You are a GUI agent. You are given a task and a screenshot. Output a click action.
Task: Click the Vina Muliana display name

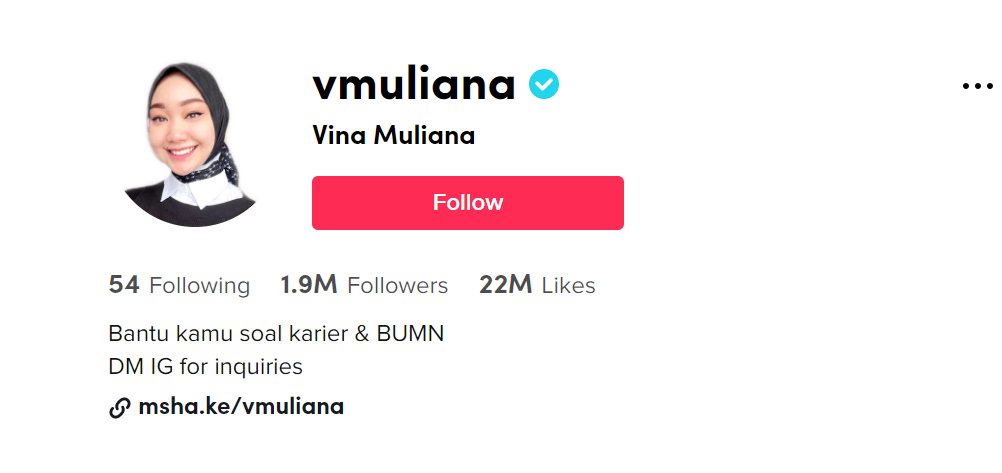394,136
